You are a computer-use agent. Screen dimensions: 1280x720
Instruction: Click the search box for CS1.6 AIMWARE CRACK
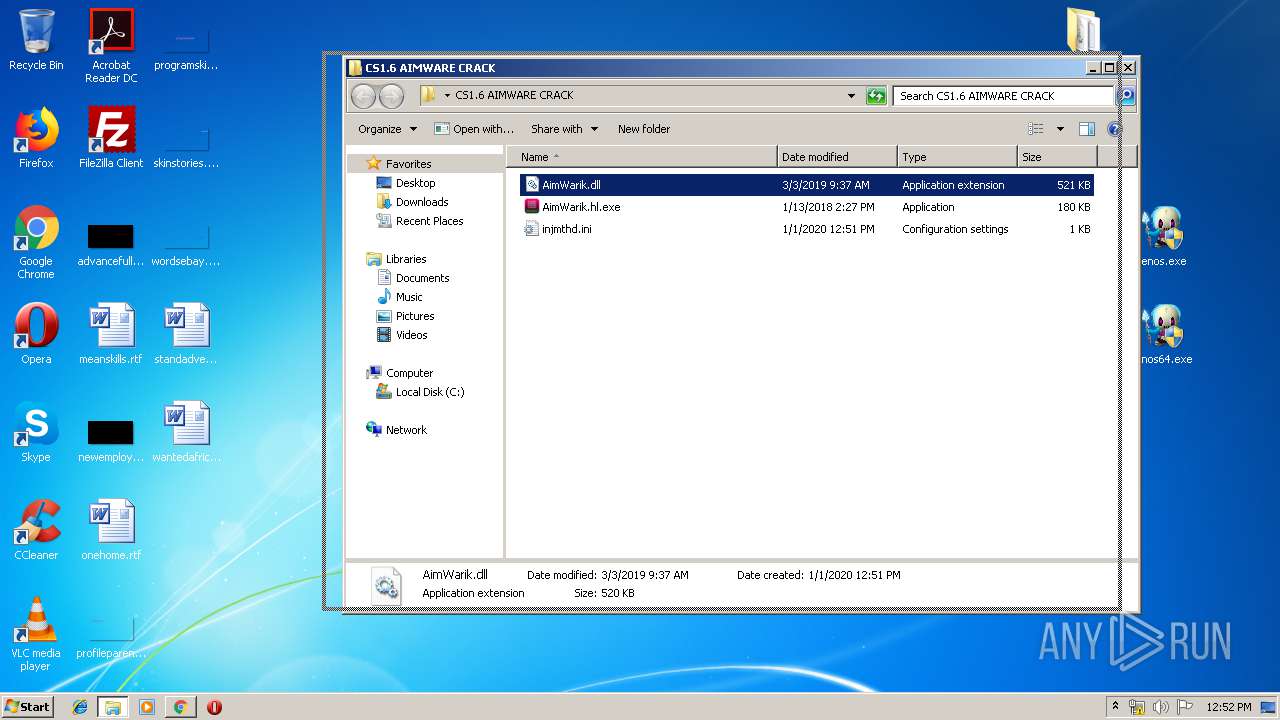pos(1003,96)
